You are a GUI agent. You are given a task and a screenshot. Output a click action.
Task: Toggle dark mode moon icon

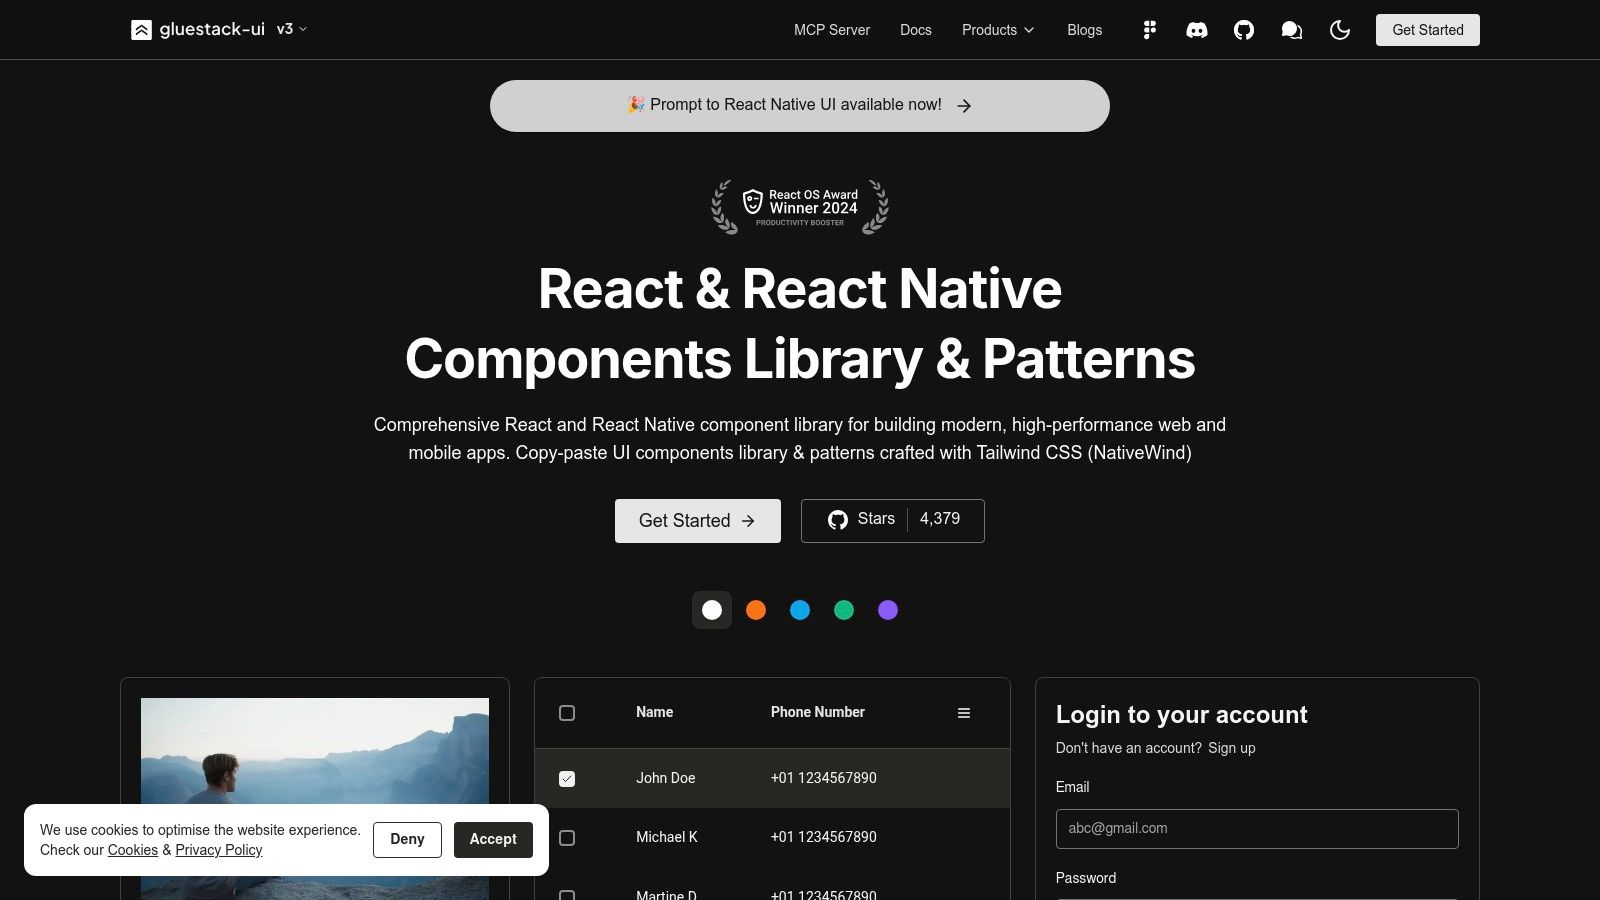pyautogui.click(x=1340, y=30)
